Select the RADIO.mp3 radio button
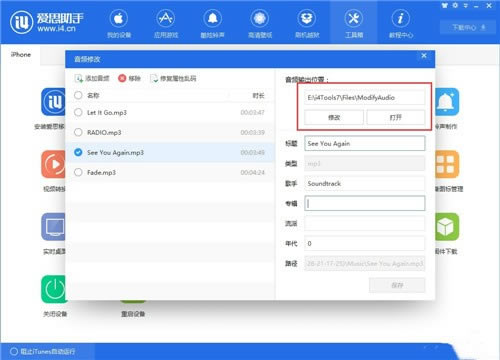 78,132
